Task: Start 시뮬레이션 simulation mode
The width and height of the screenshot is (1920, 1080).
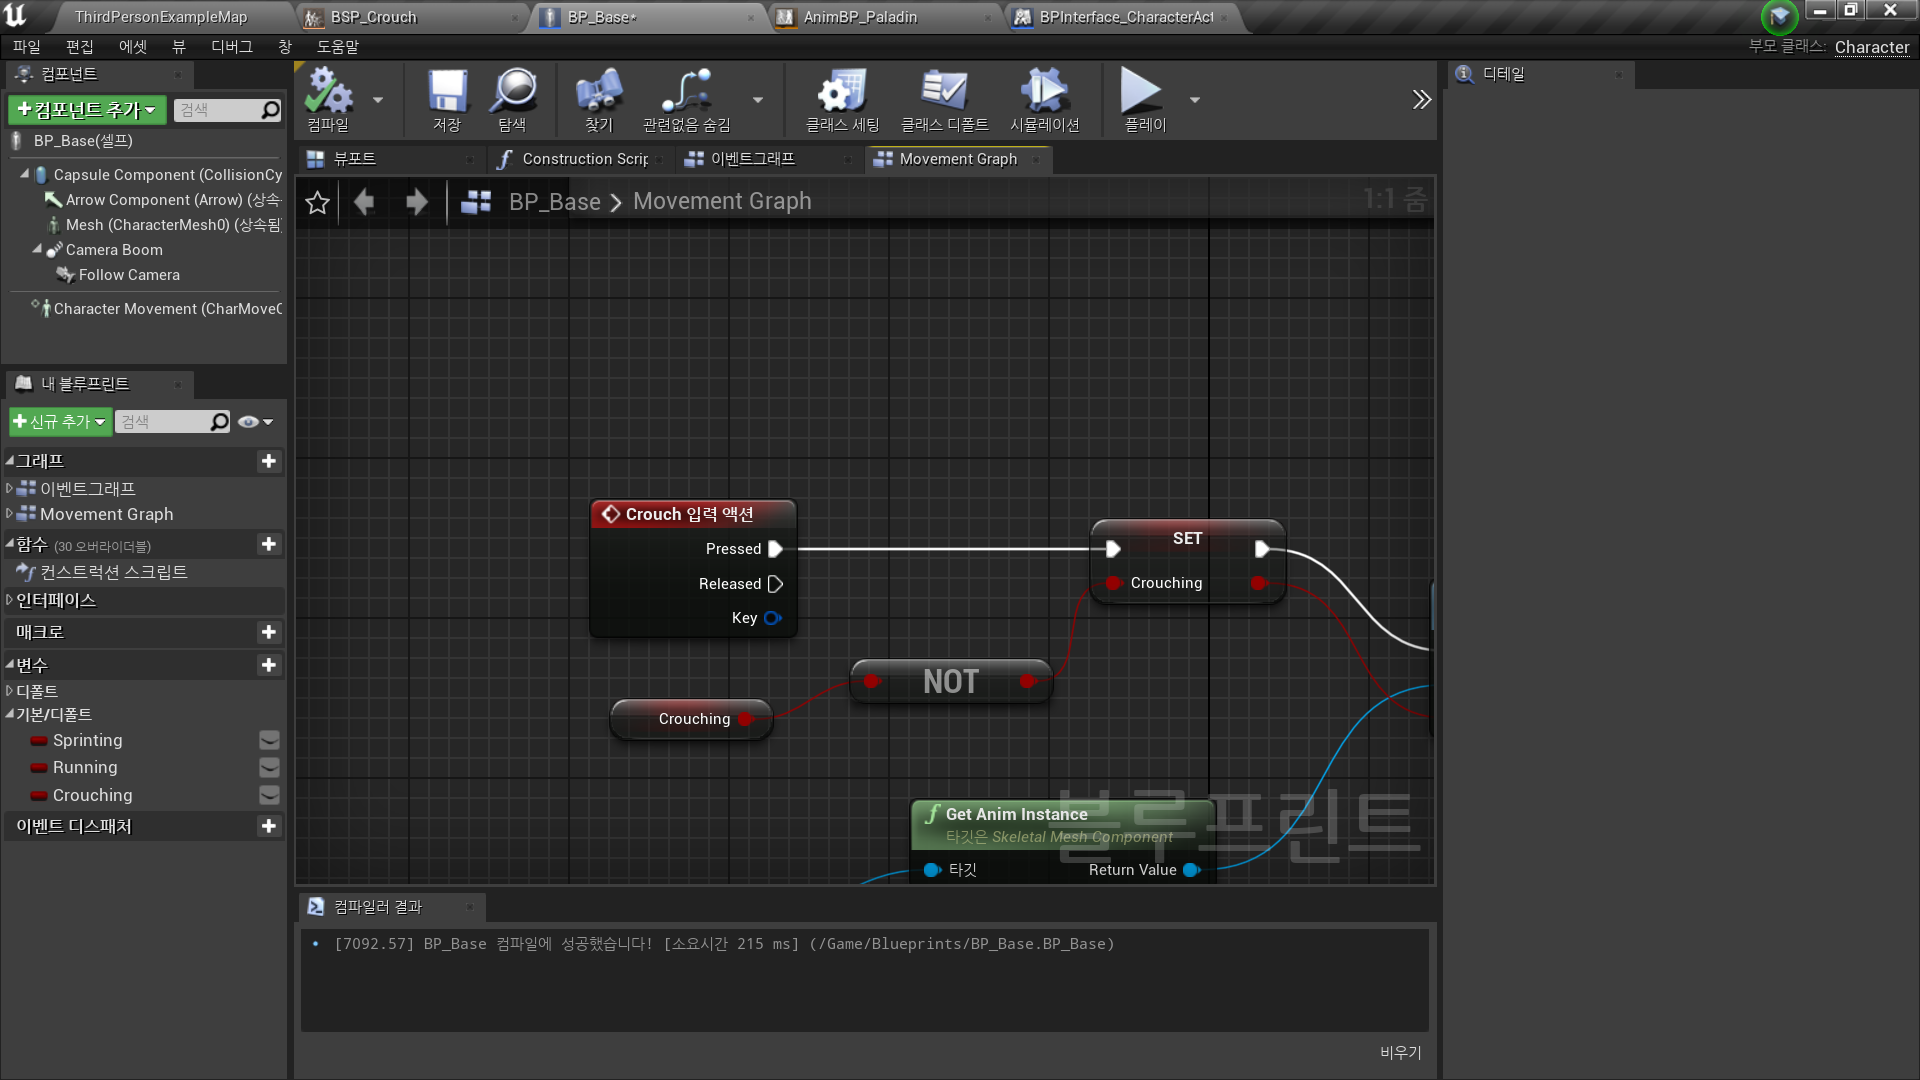Action: point(1043,97)
